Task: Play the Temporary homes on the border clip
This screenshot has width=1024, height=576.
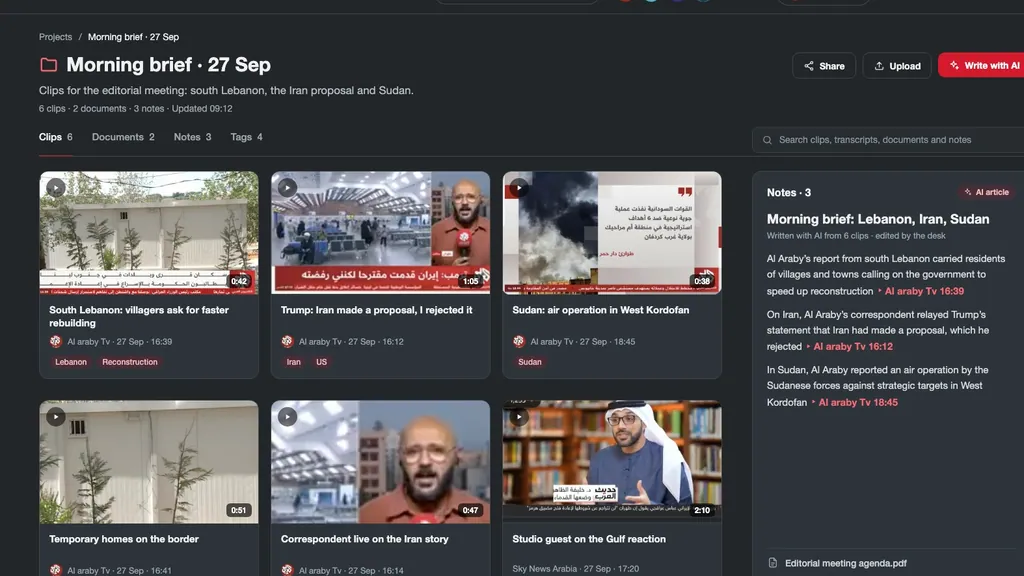Action: [x=56, y=417]
